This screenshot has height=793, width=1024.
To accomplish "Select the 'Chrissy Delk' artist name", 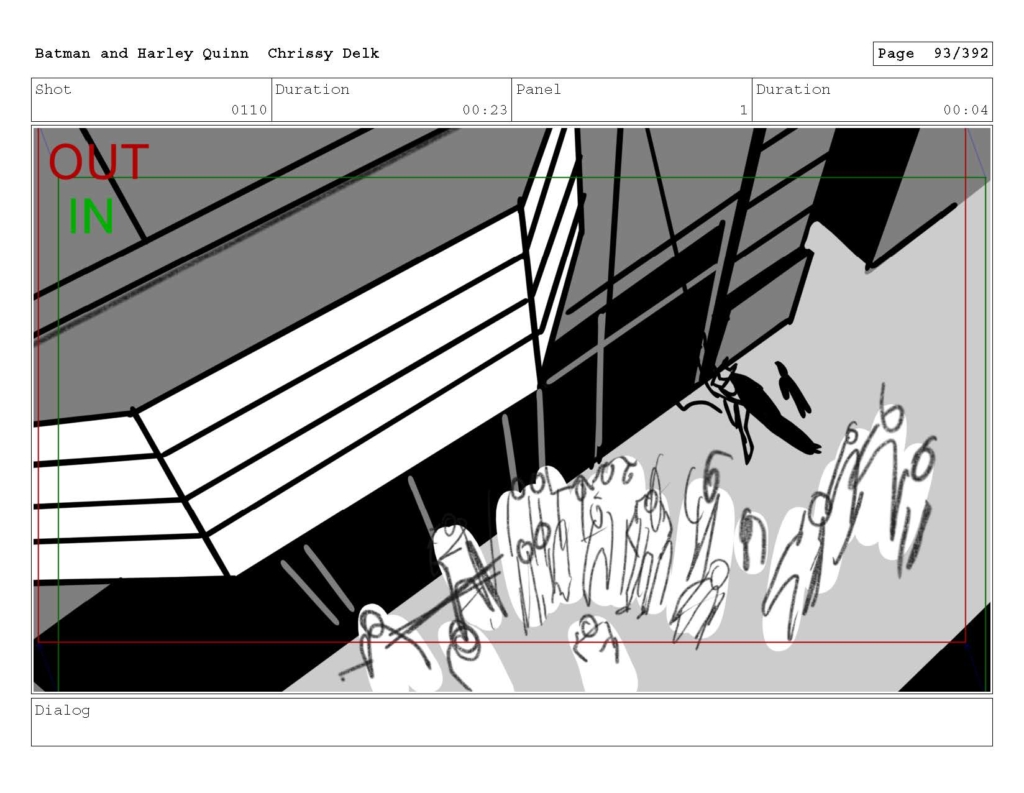I will point(323,54).
